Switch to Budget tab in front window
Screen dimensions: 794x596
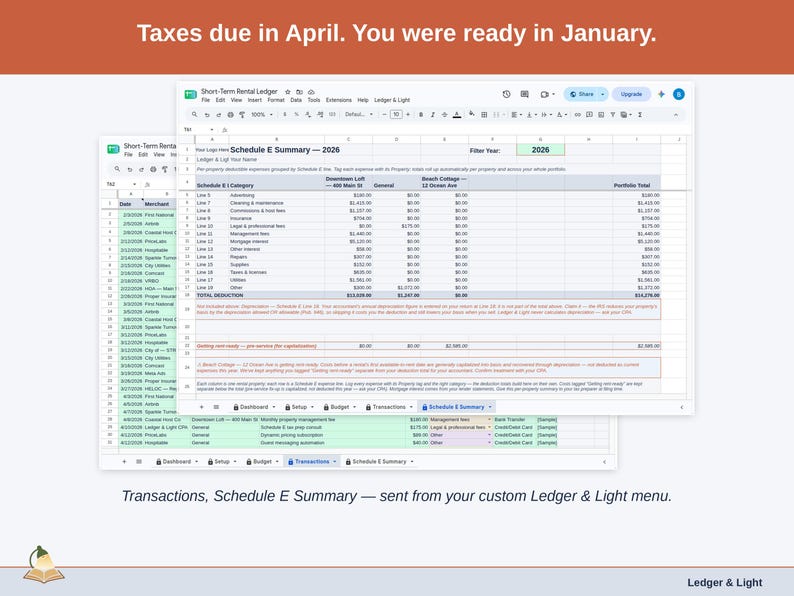click(339, 407)
